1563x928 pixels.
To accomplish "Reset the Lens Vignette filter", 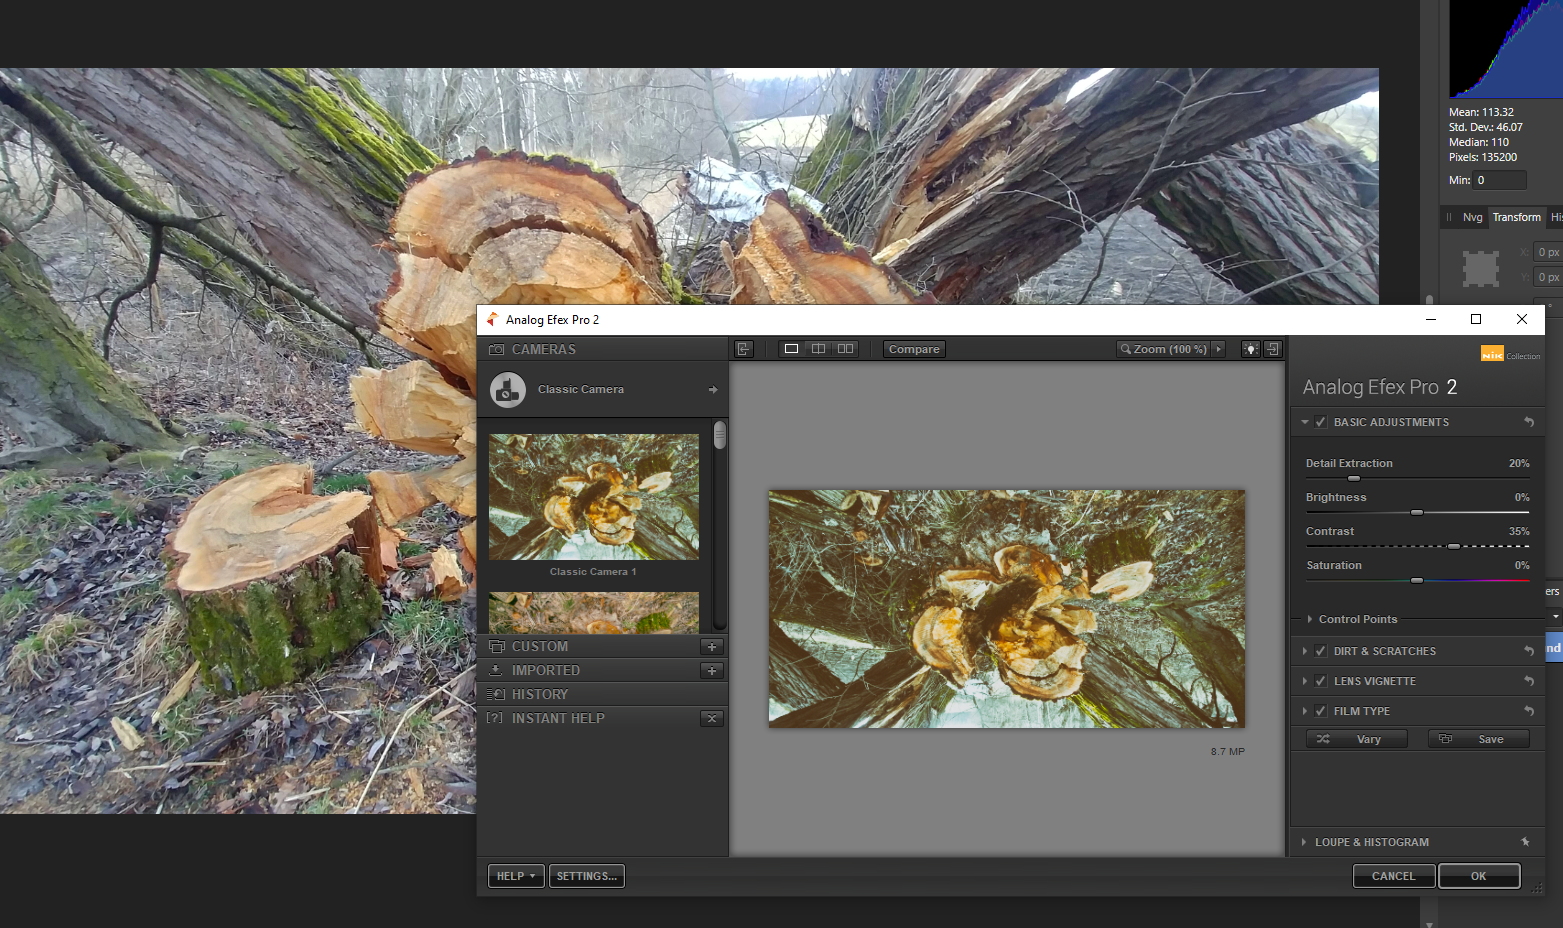I will pyautogui.click(x=1529, y=681).
